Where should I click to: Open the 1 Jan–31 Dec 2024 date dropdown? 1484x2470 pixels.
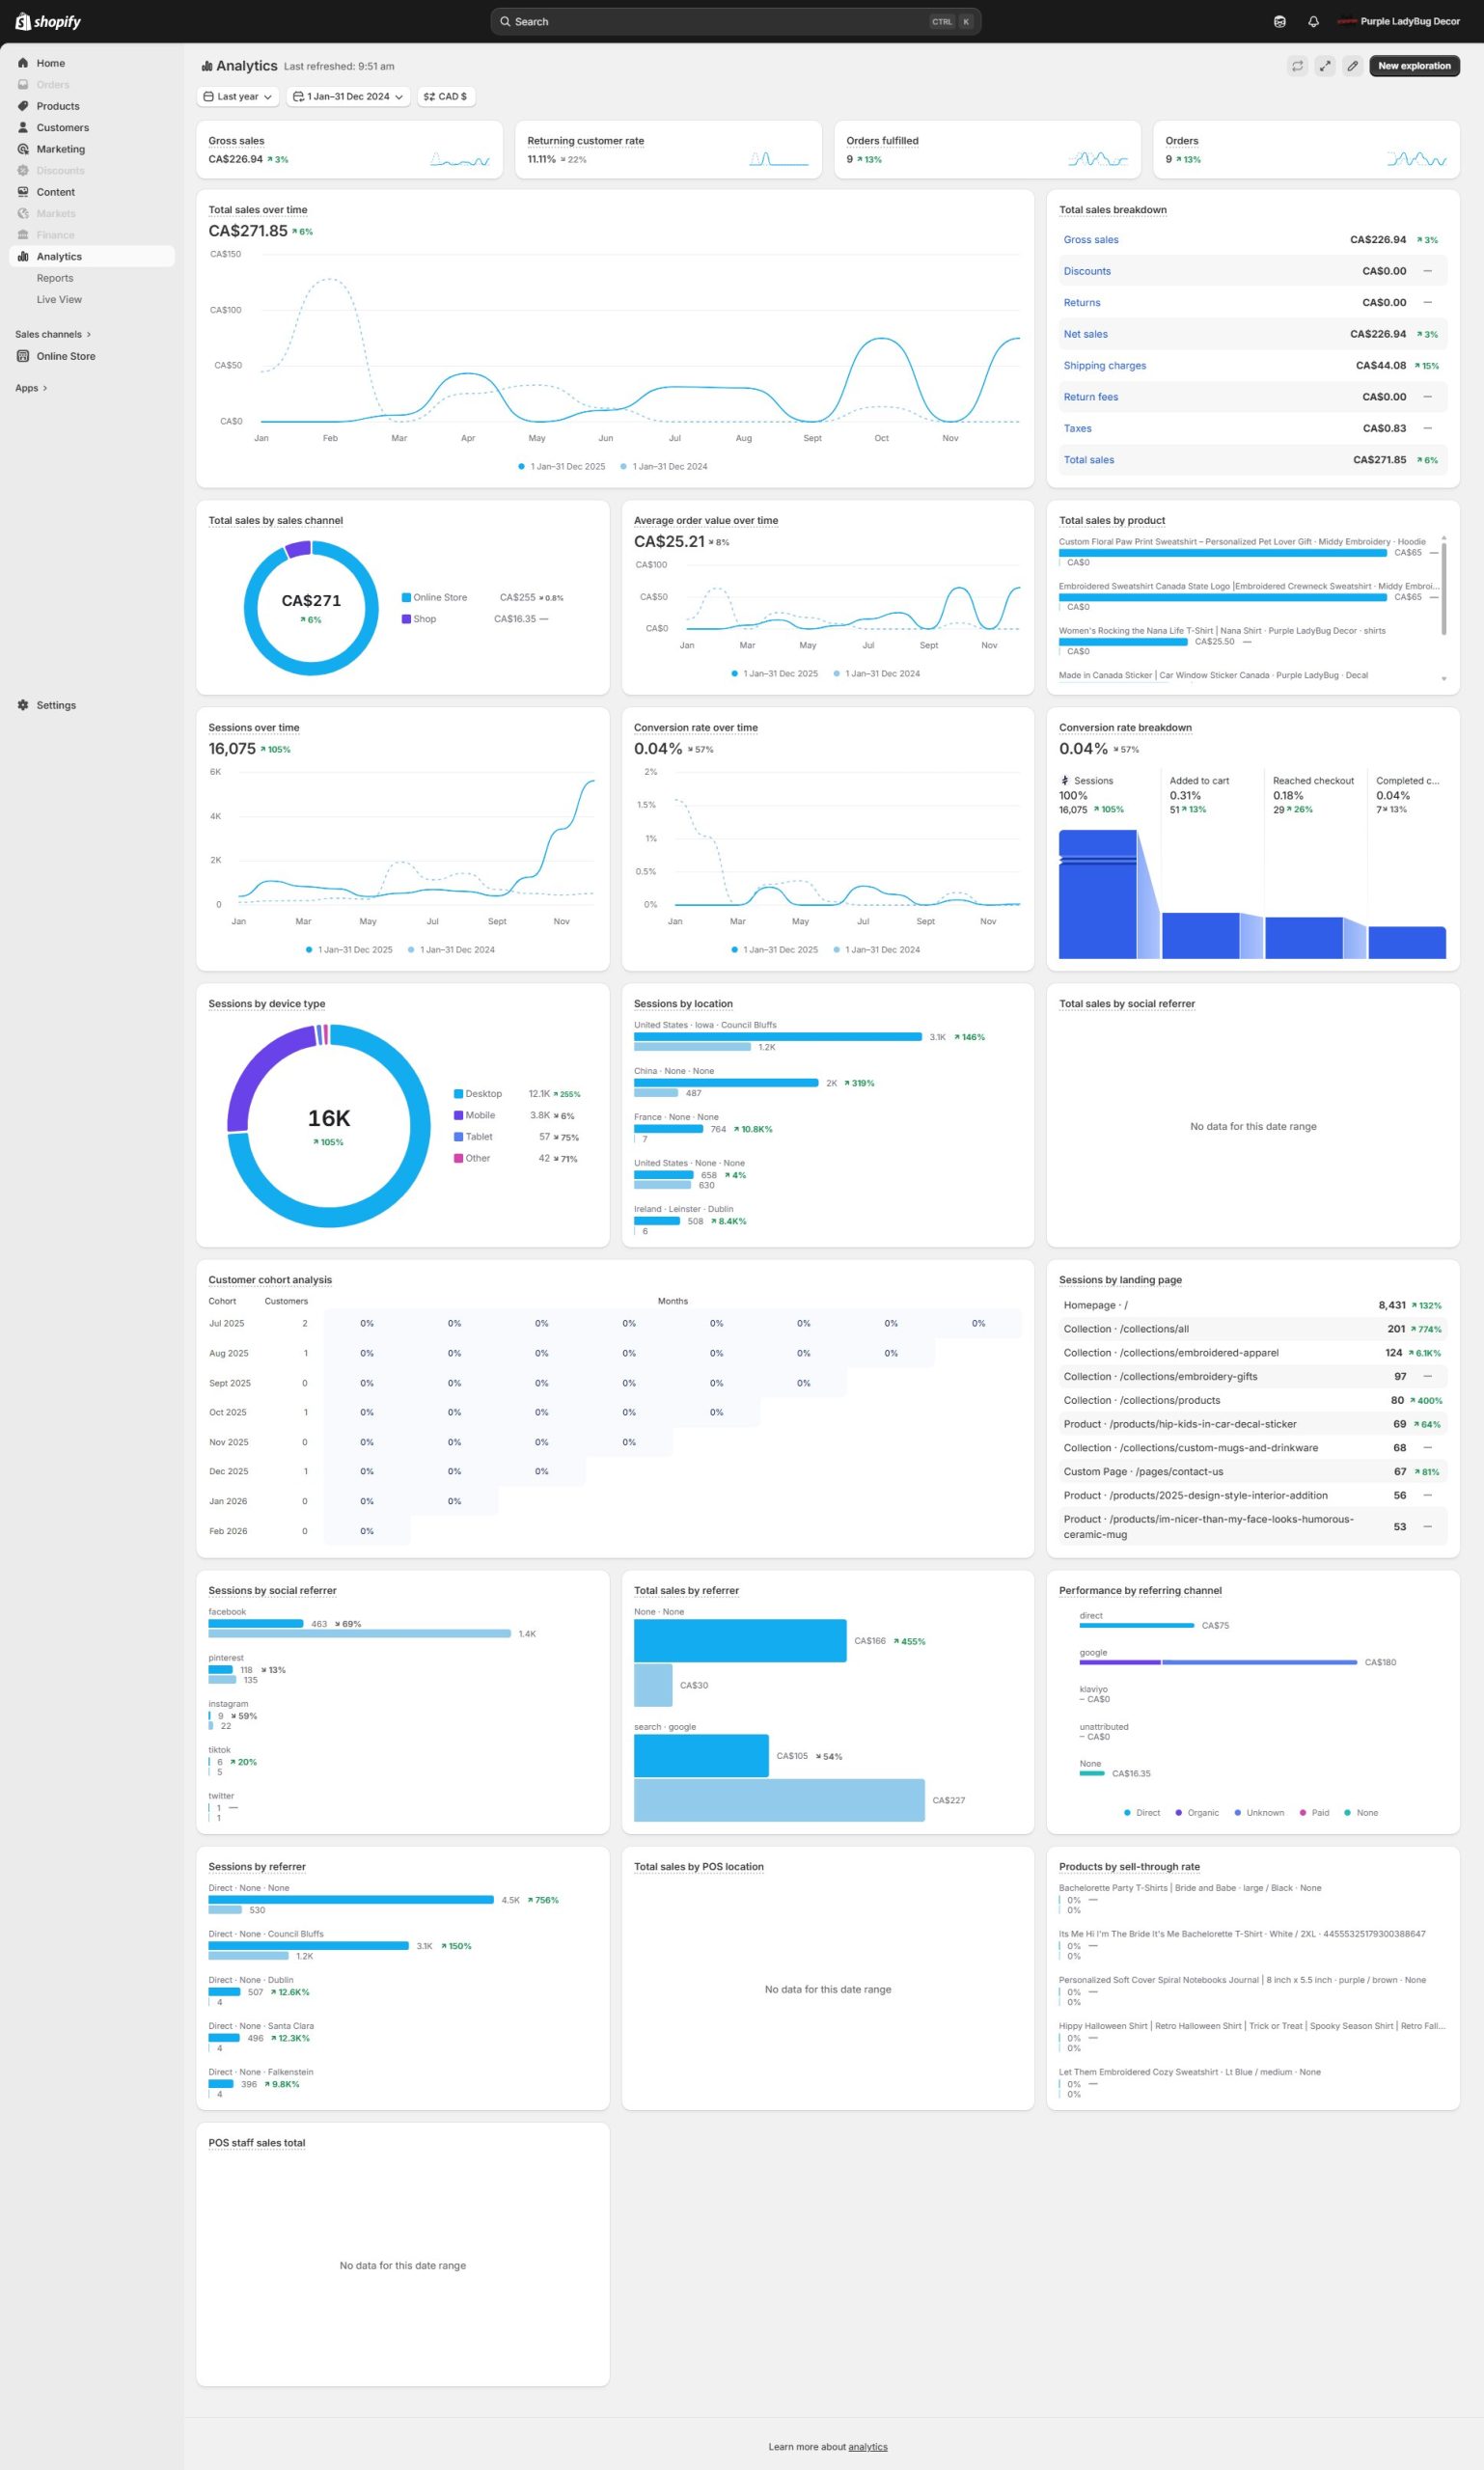click(348, 97)
